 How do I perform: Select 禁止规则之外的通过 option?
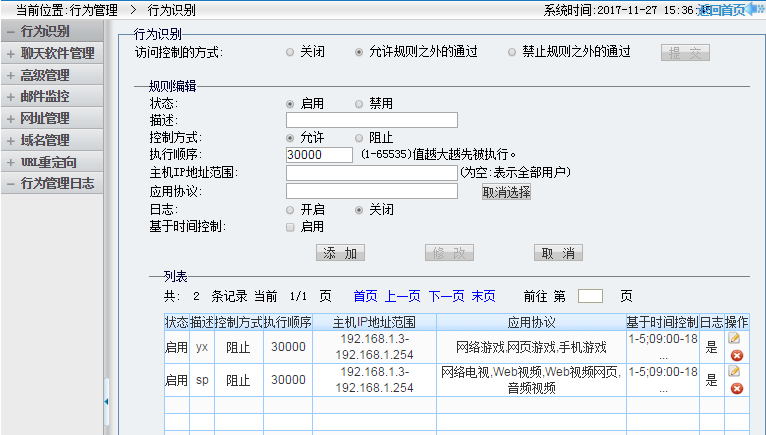512,52
